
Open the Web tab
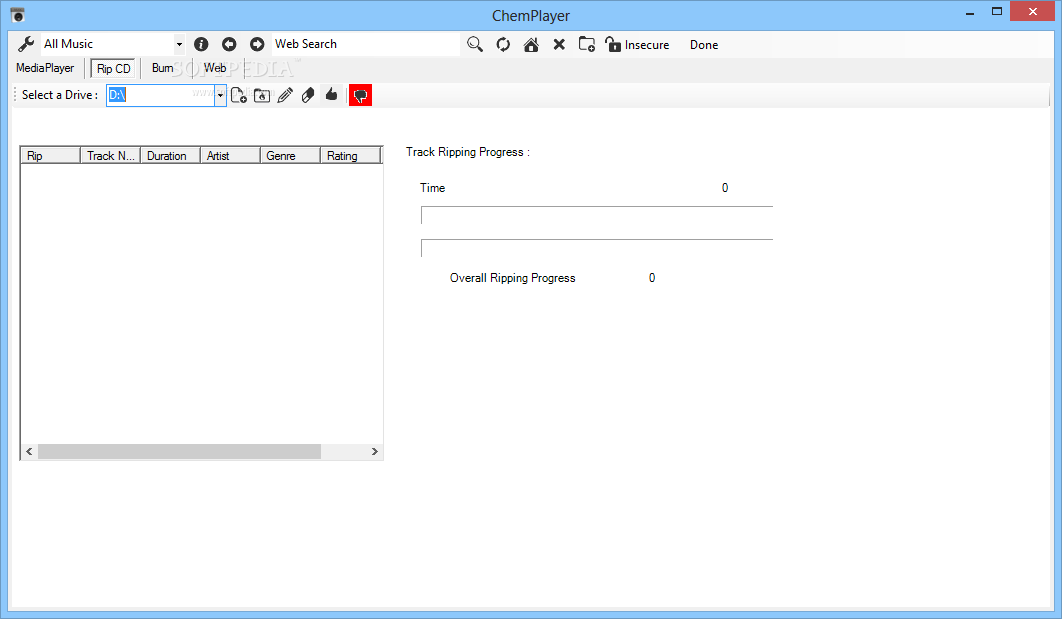tap(215, 68)
